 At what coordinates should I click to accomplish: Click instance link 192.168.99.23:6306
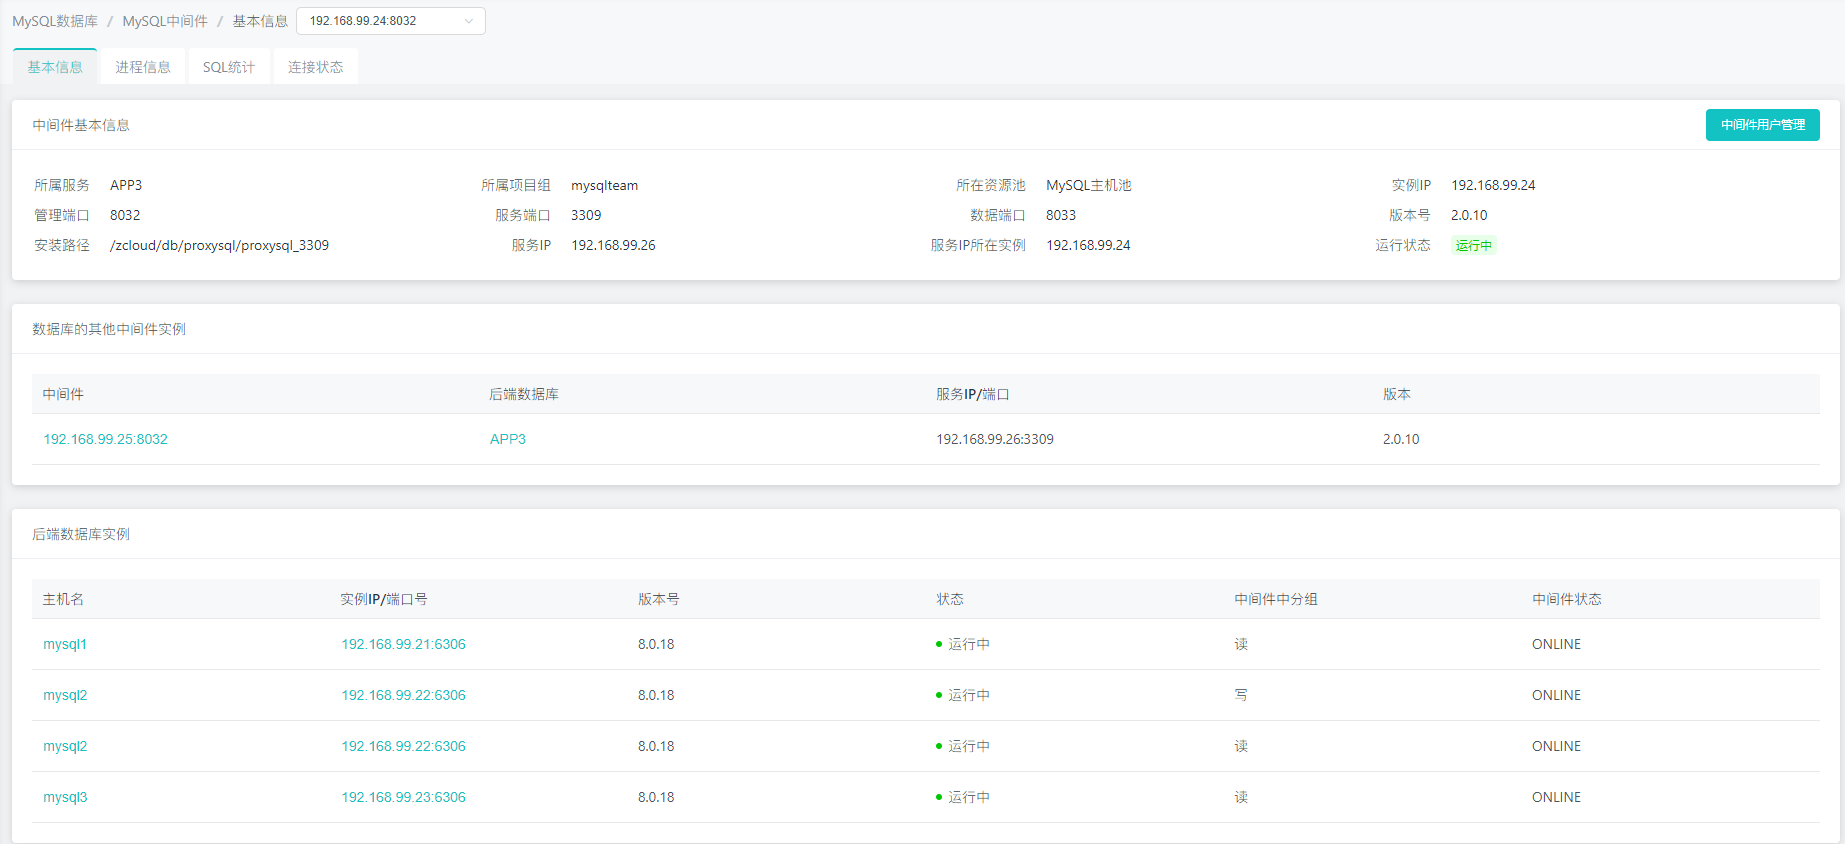point(403,797)
